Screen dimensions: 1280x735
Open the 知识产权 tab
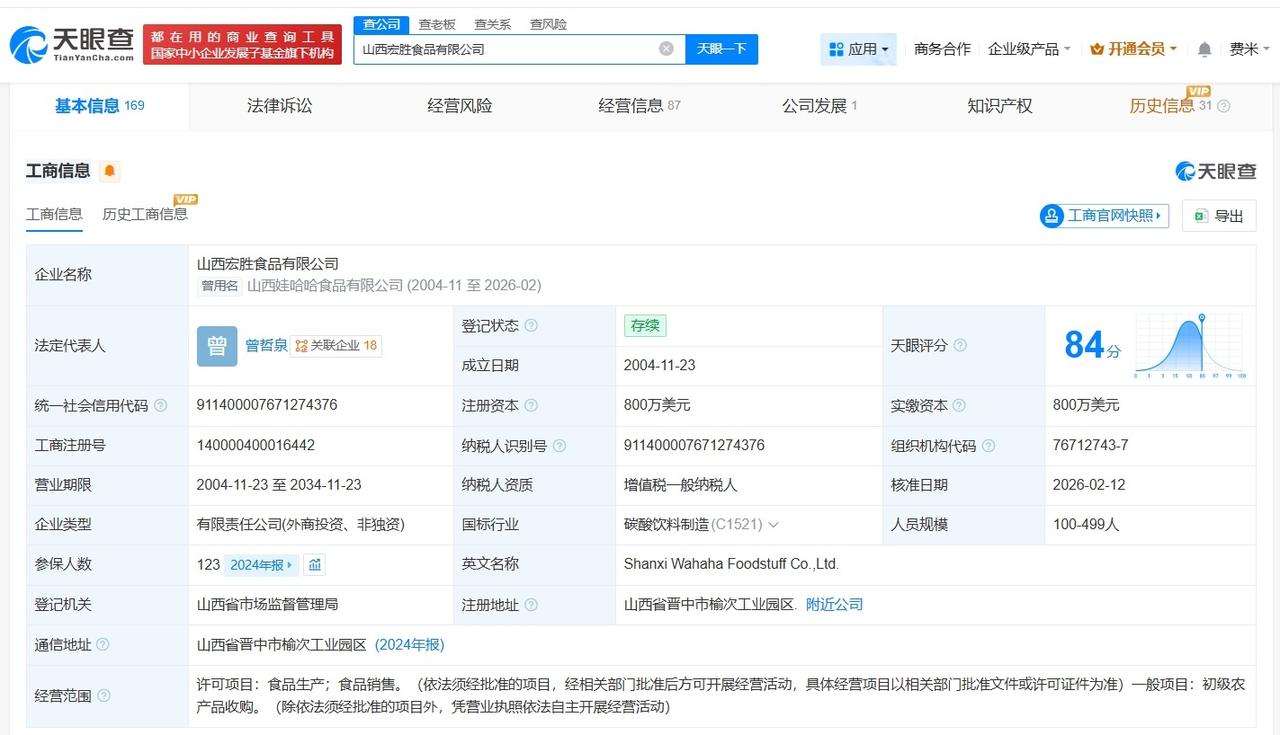point(1000,106)
